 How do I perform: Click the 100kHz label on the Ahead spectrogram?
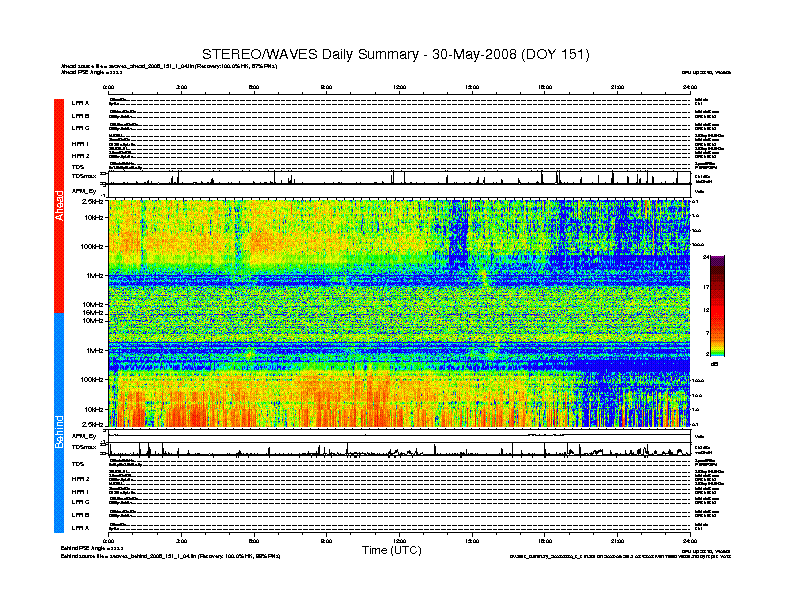tap(92, 246)
